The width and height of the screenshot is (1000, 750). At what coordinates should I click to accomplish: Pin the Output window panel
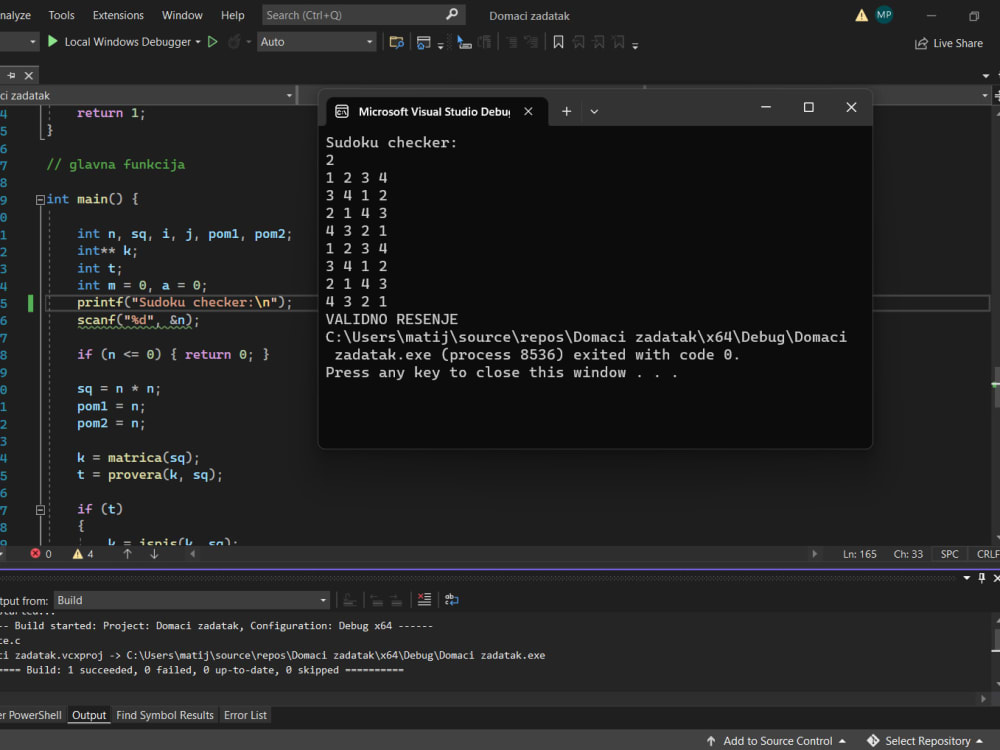tap(984, 578)
